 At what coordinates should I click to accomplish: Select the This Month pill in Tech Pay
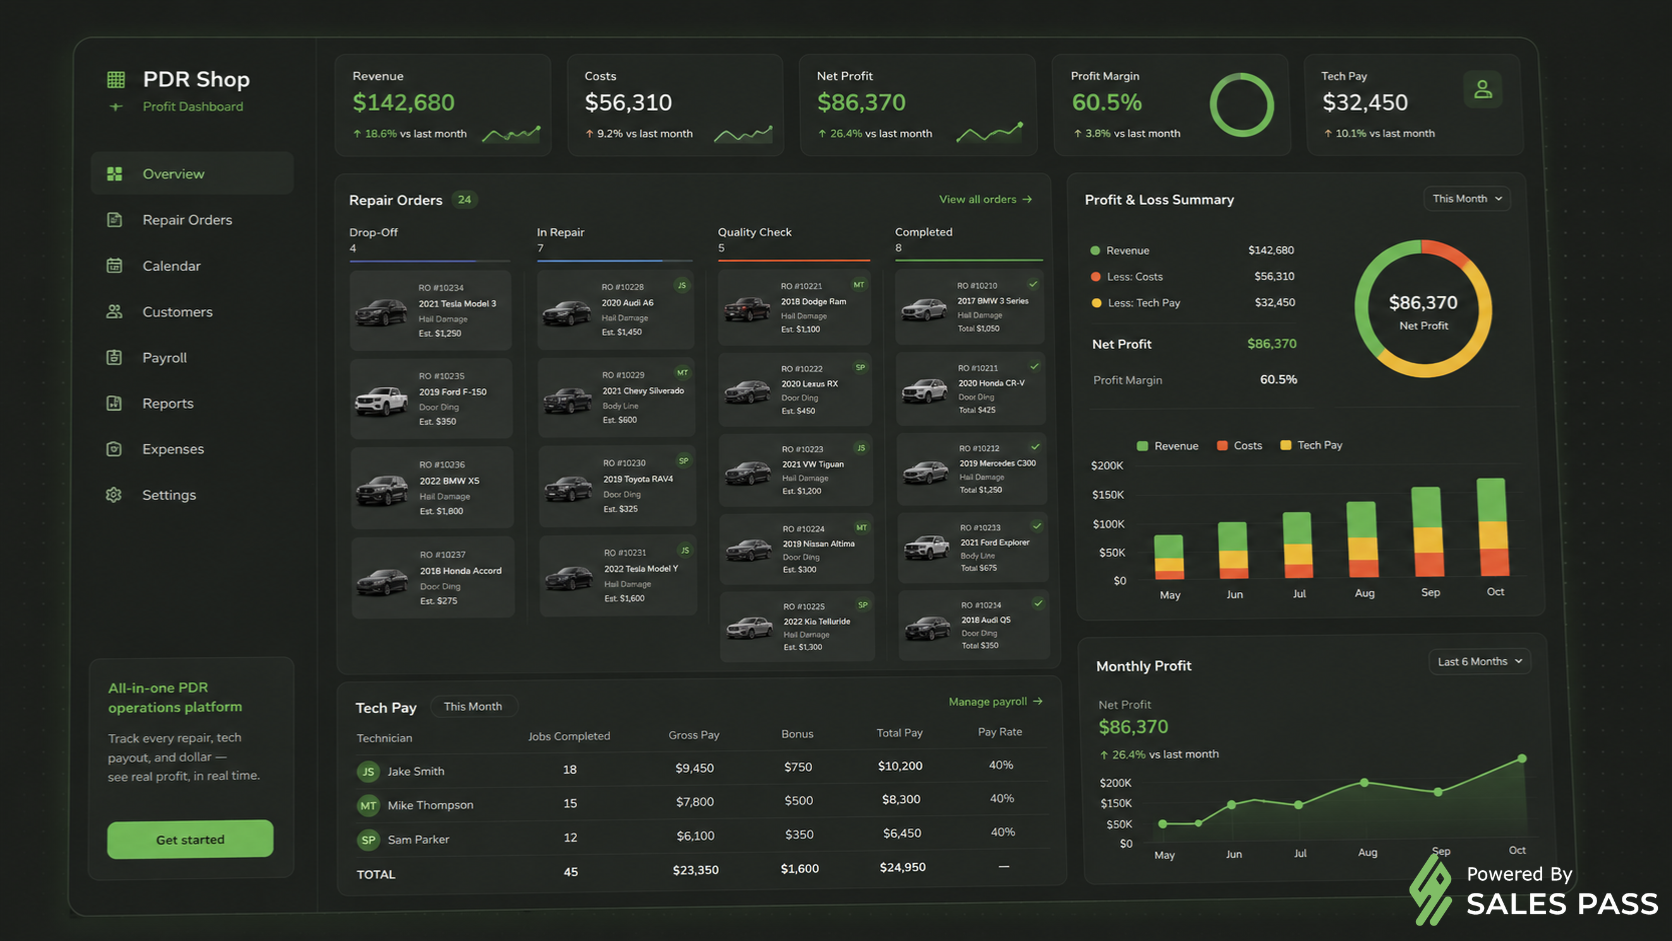pos(473,706)
